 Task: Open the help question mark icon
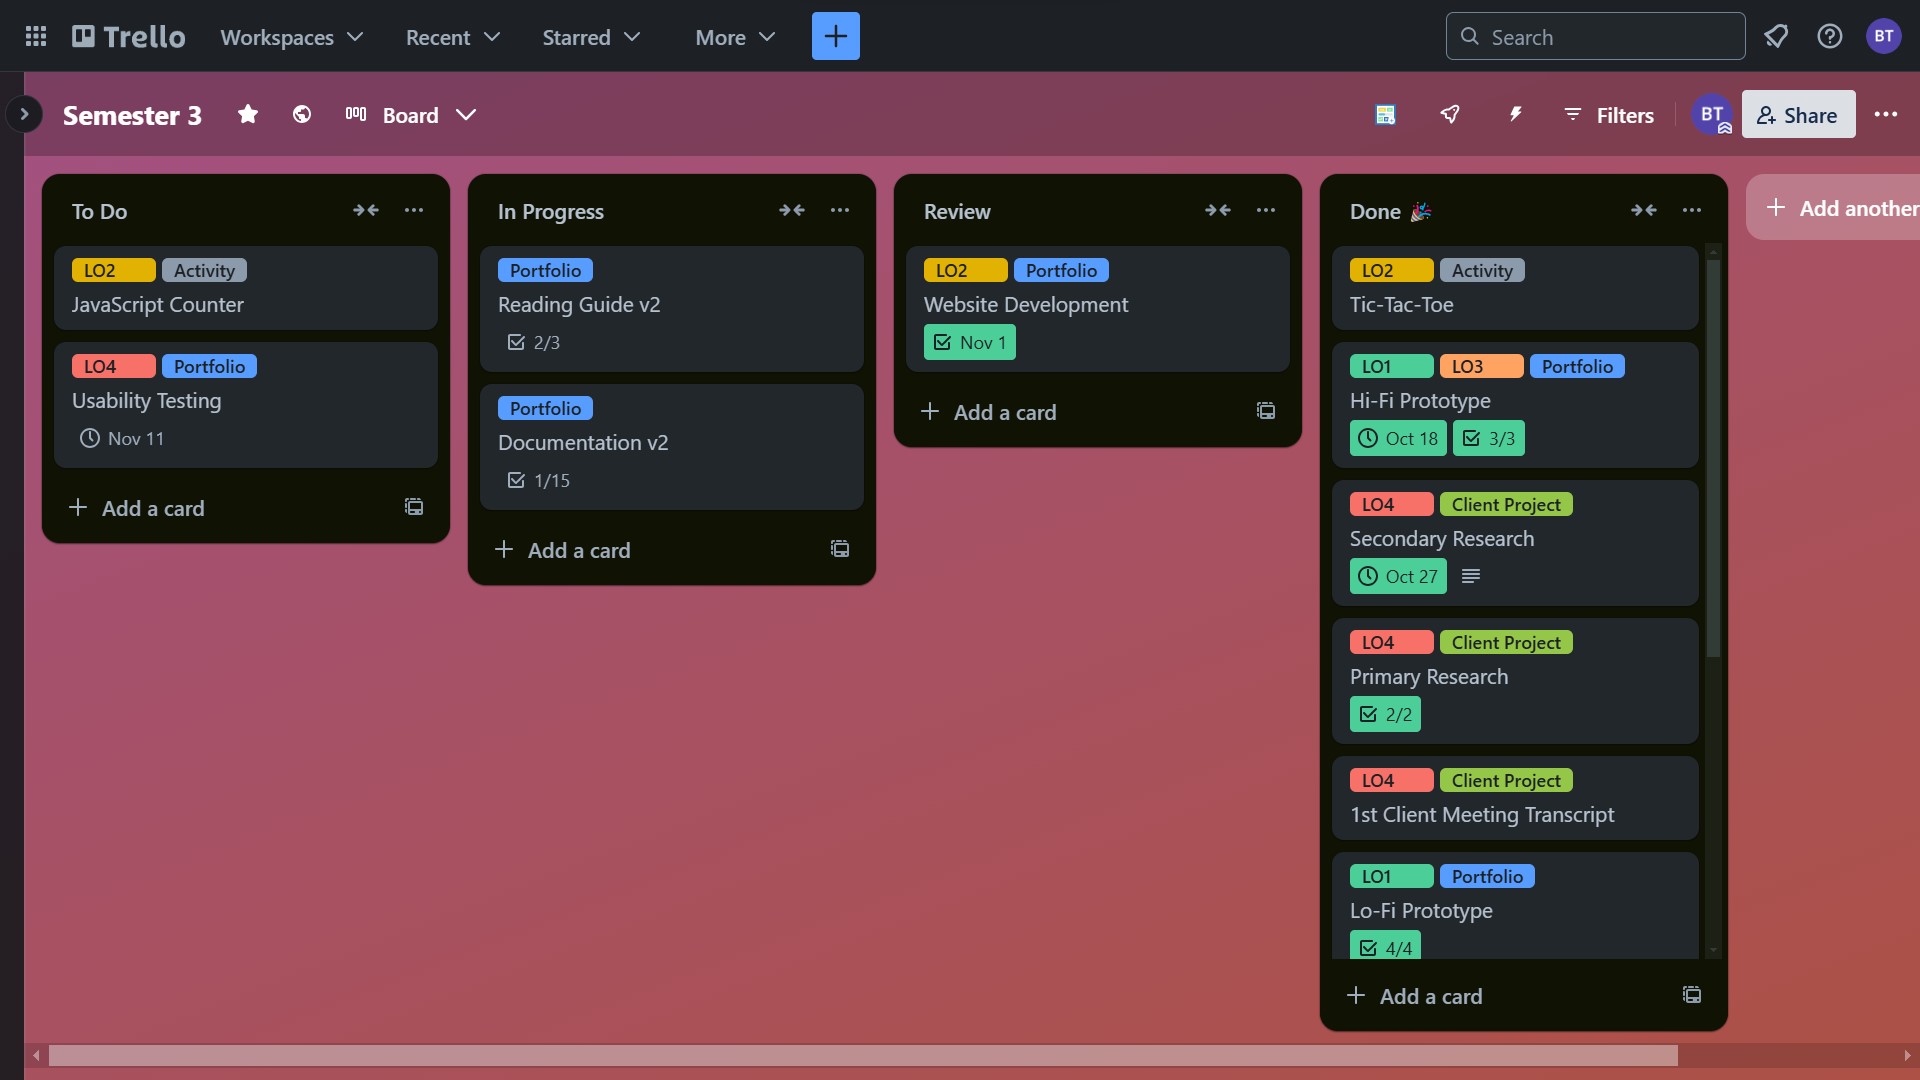coord(1829,37)
